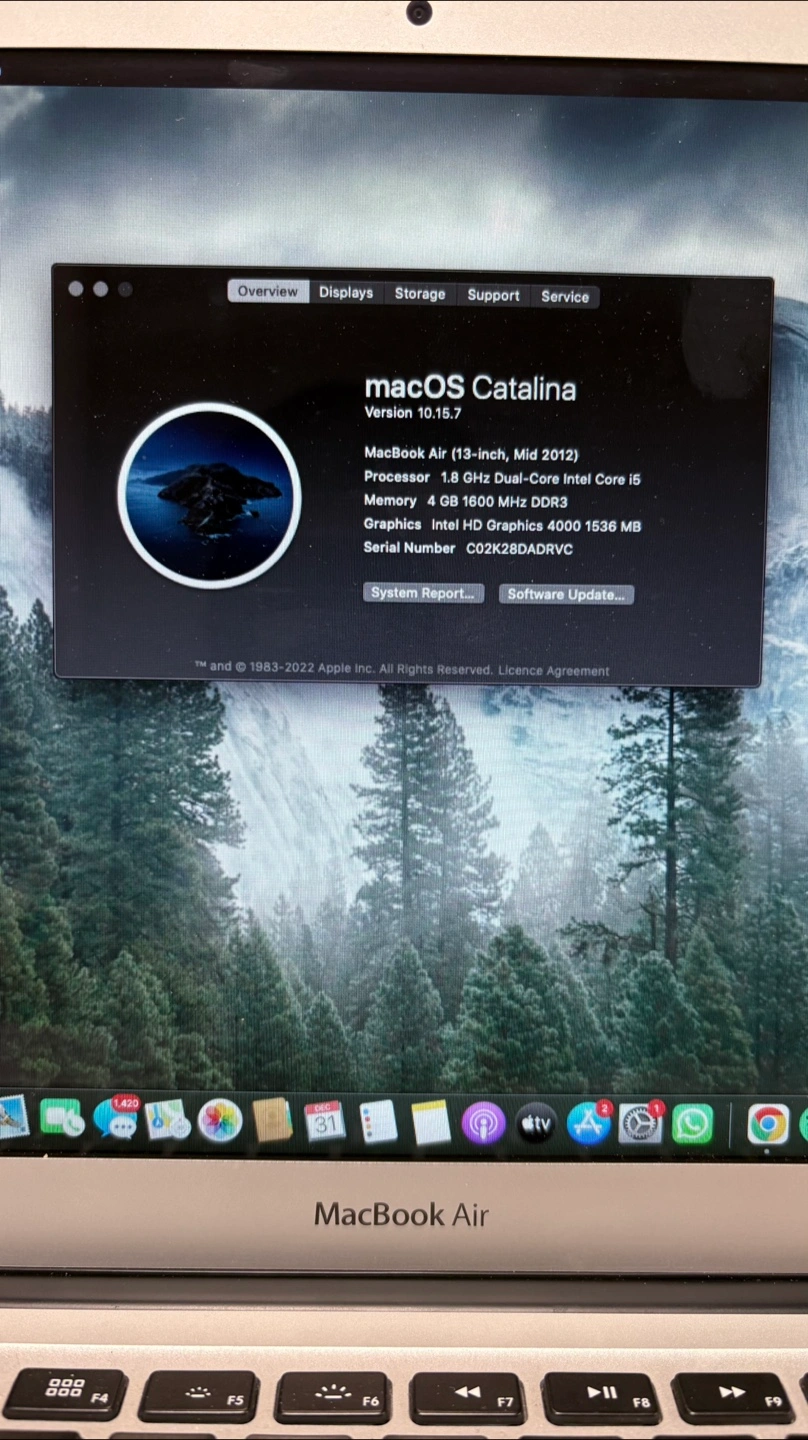Open the Support tab
Screen dimensions: 808x1440
click(x=493, y=295)
